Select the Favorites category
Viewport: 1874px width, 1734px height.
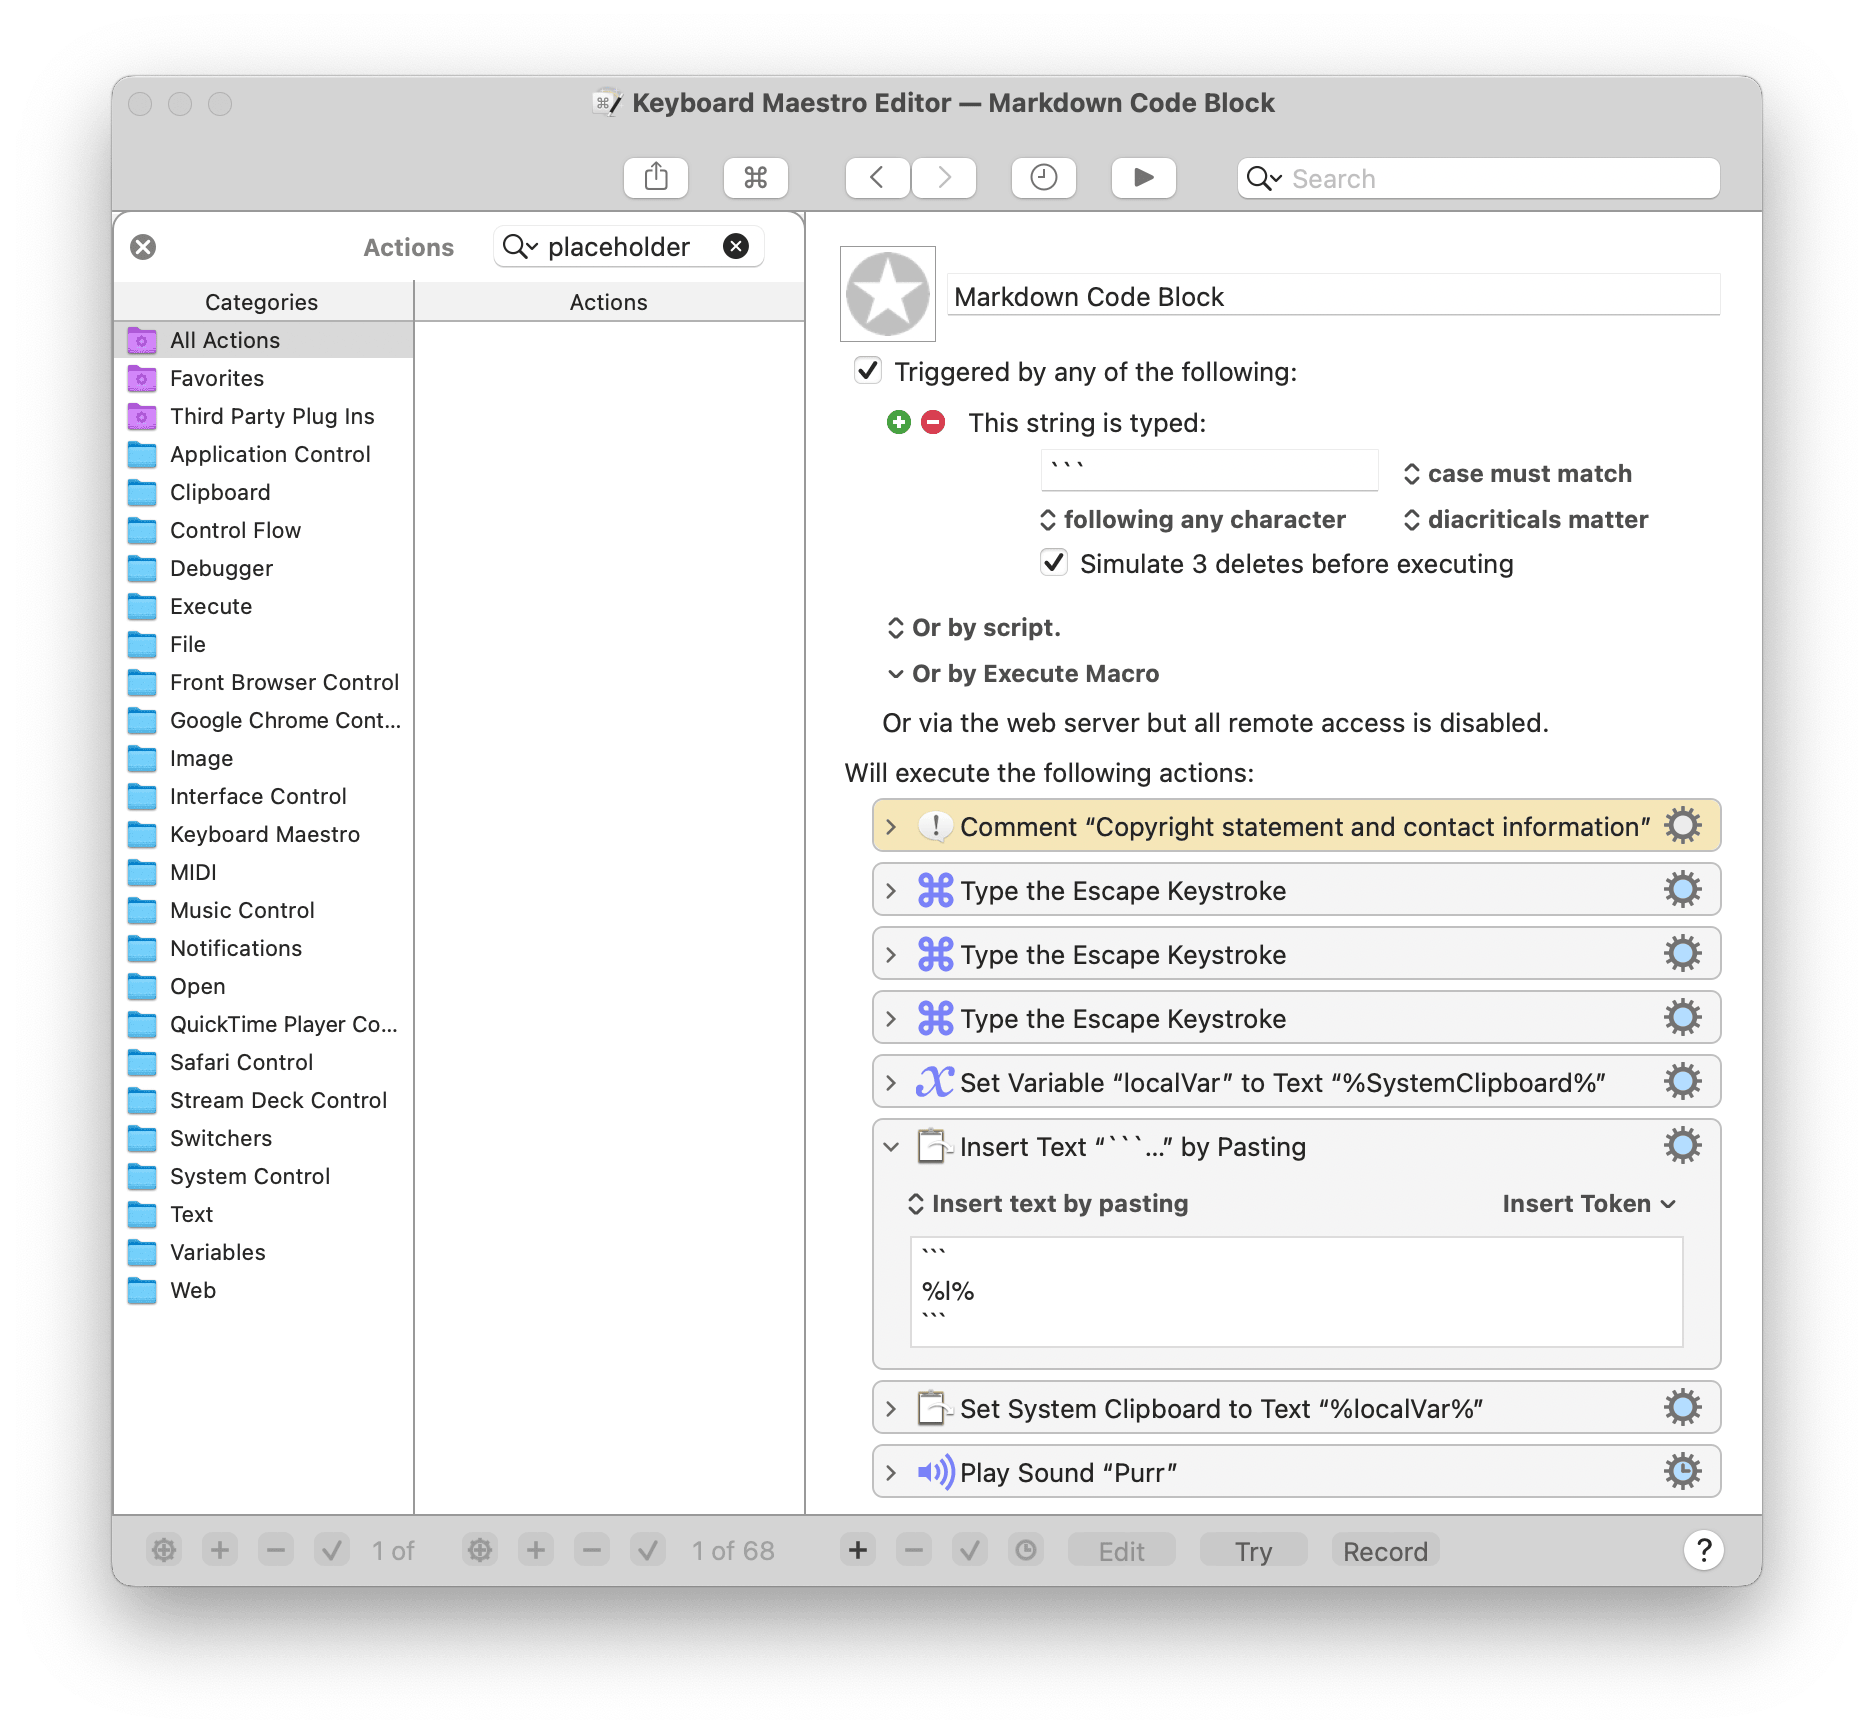tap(264, 378)
